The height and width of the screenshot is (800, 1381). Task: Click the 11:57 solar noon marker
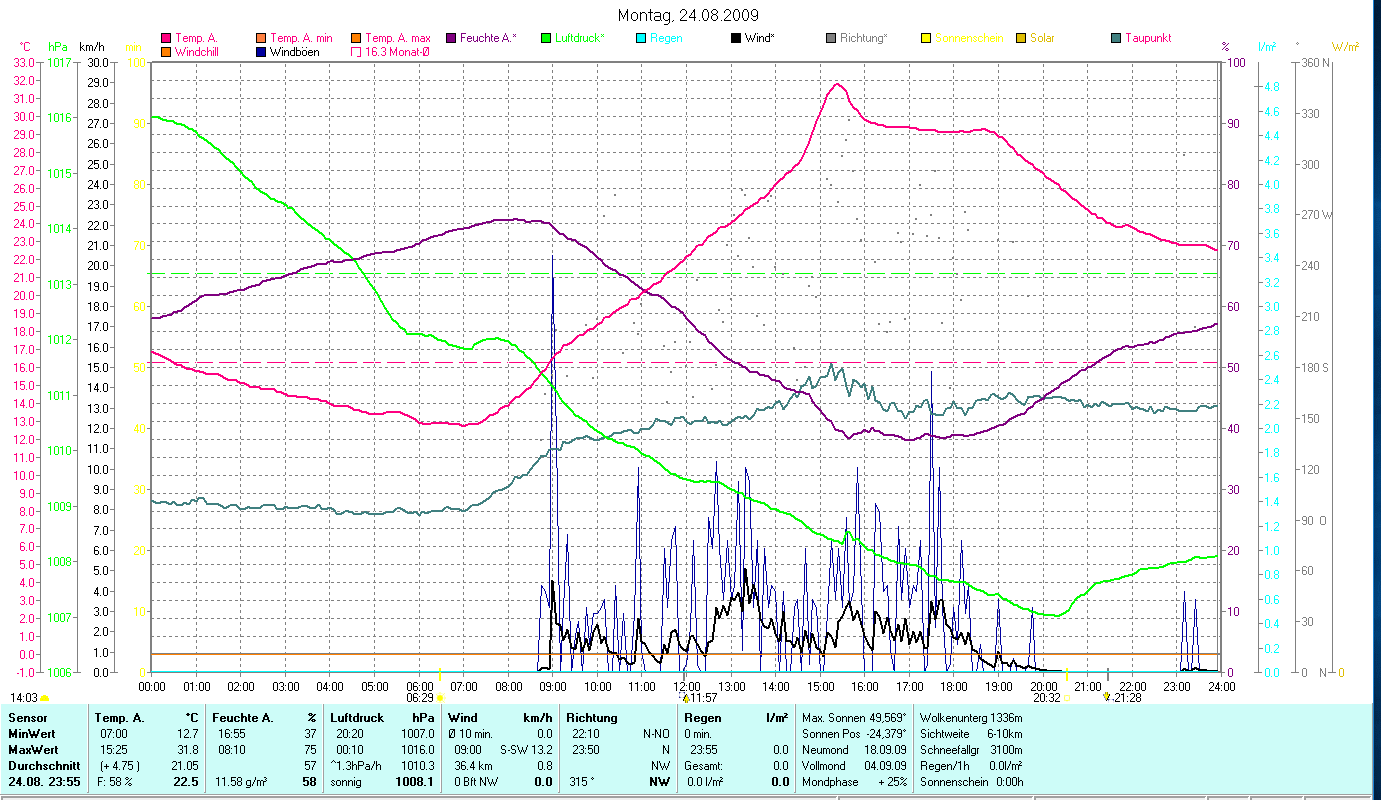pyautogui.click(x=702, y=697)
